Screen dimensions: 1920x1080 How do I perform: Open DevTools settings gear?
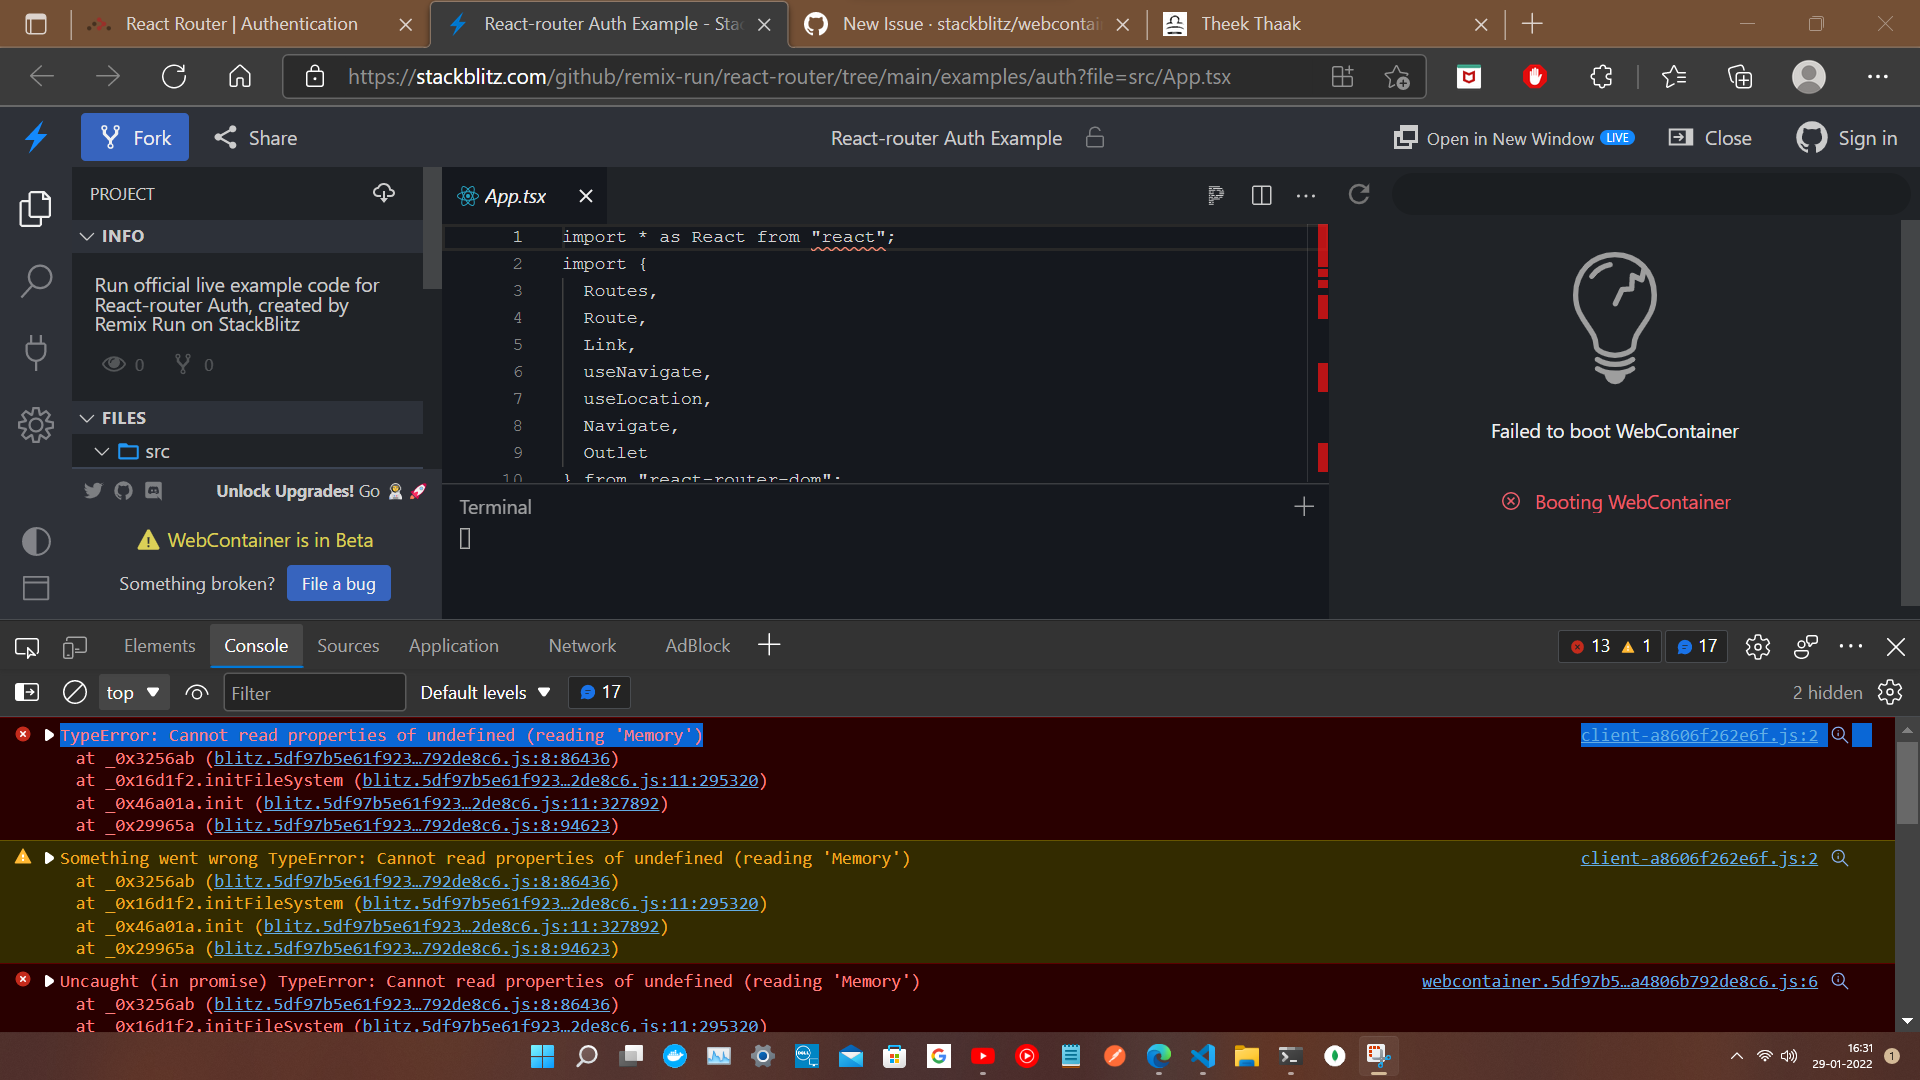(x=1758, y=647)
